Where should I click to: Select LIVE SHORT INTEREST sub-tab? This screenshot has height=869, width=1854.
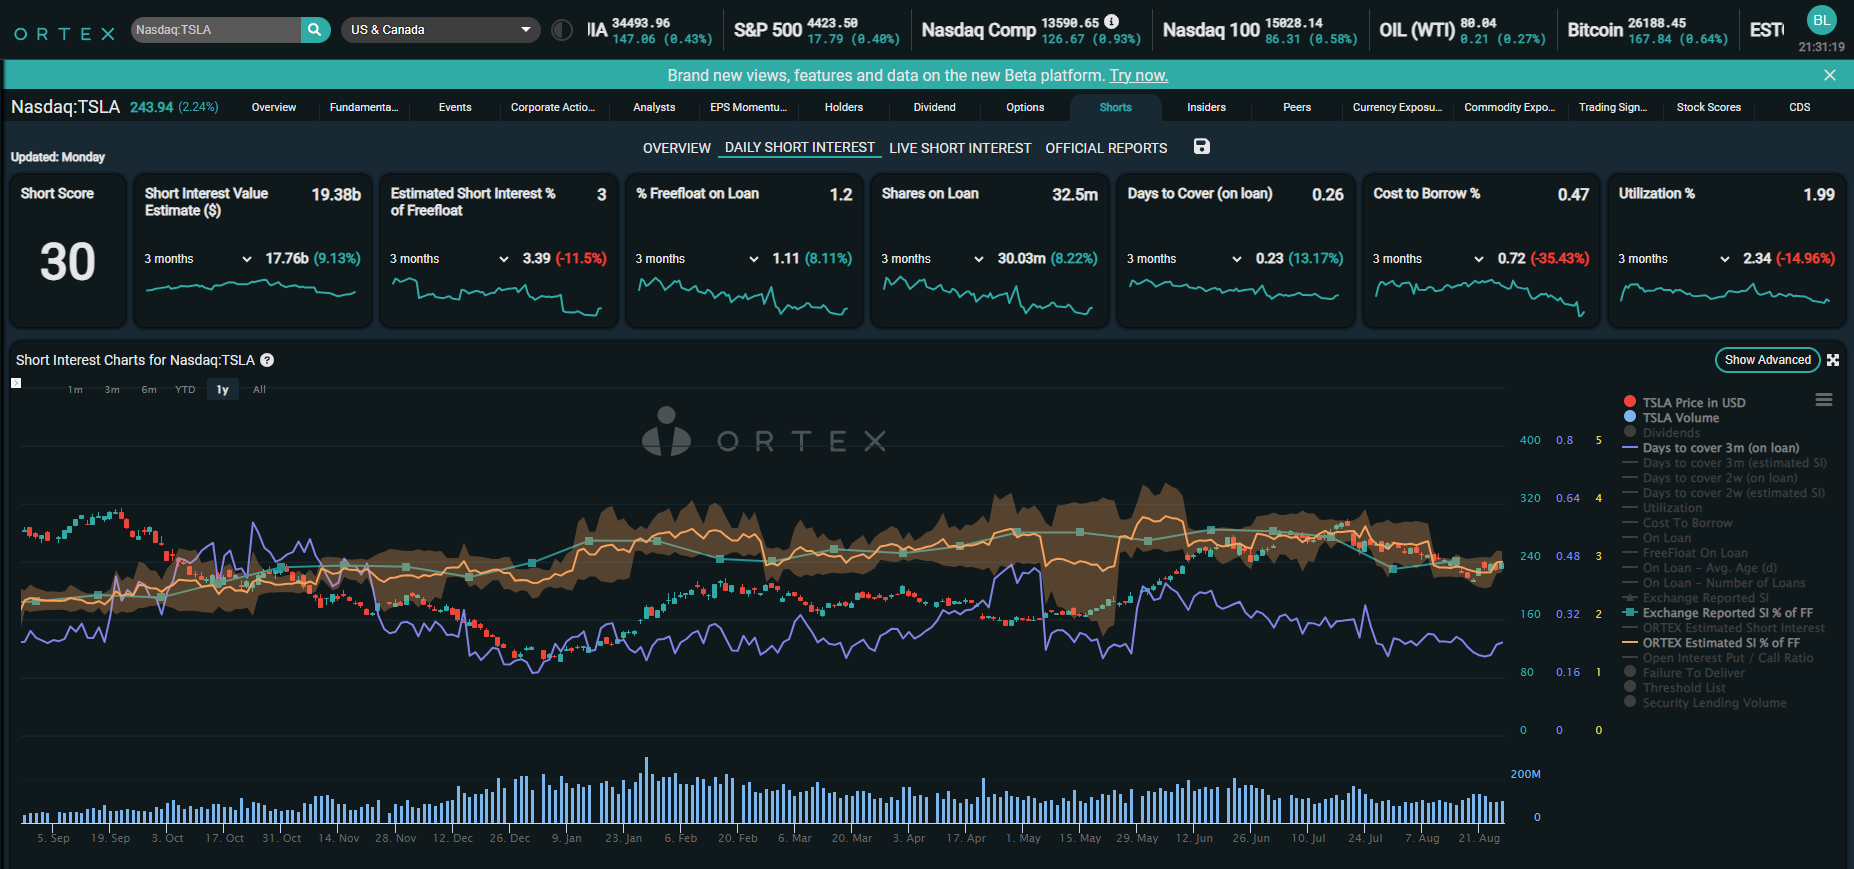960,148
